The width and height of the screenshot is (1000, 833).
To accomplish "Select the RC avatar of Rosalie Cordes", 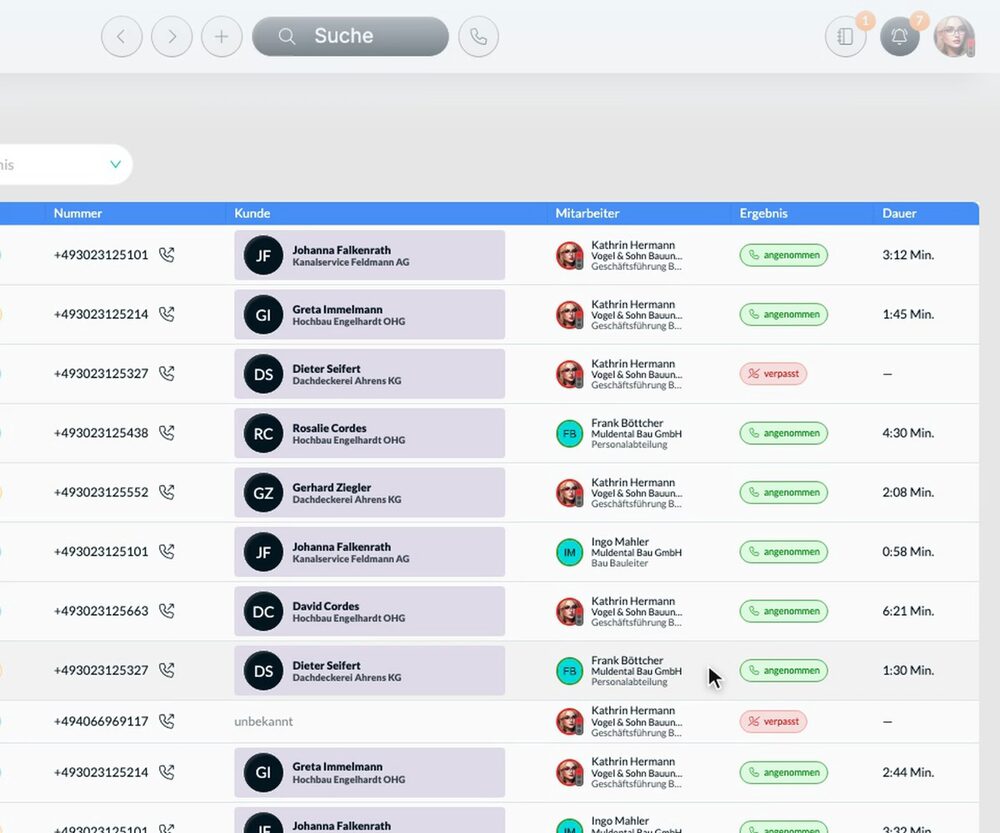I will (x=263, y=434).
